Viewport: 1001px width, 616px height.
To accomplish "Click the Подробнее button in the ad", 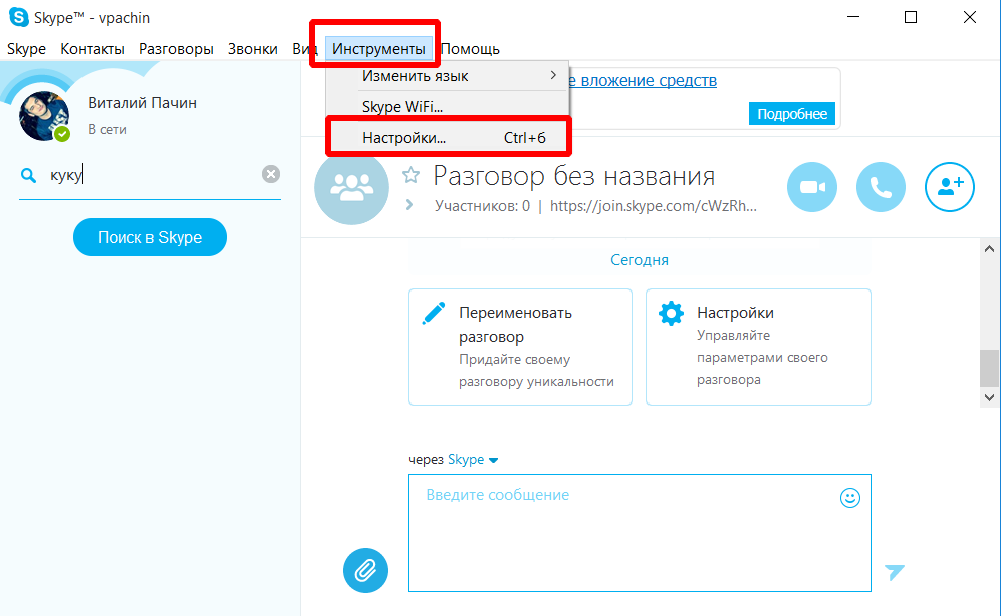I will click(791, 114).
